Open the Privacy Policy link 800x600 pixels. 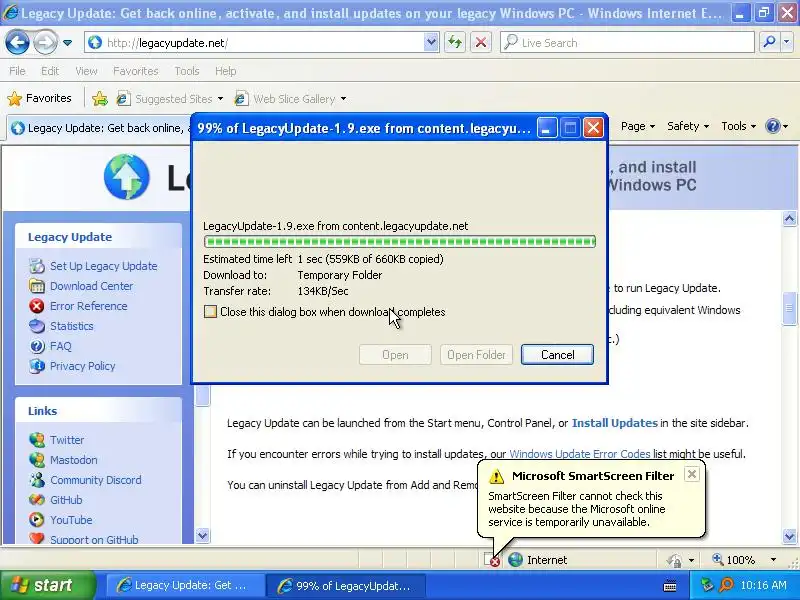coord(82,366)
